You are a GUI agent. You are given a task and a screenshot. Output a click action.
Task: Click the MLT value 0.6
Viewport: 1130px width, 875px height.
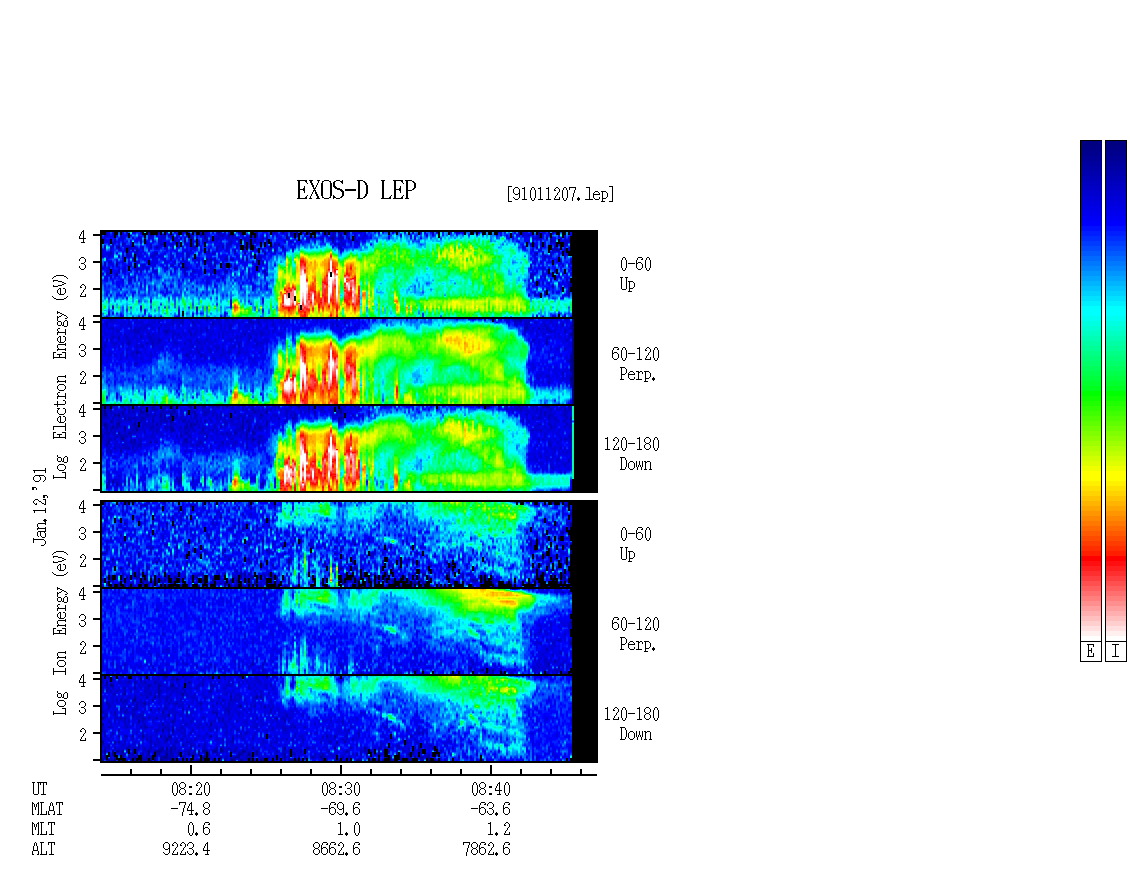(x=199, y=830)
